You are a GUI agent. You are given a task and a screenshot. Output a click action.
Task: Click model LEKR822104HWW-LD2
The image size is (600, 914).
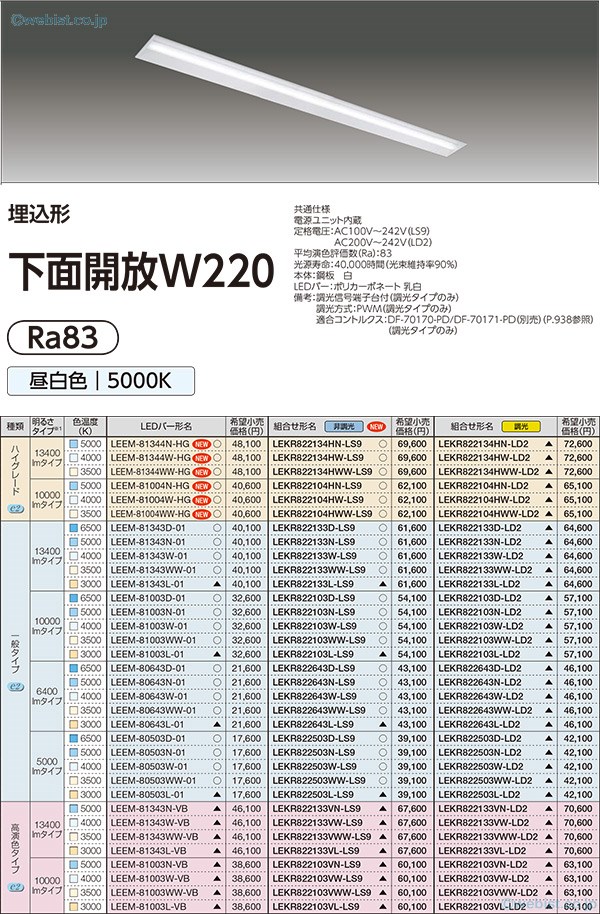point(489,514)
